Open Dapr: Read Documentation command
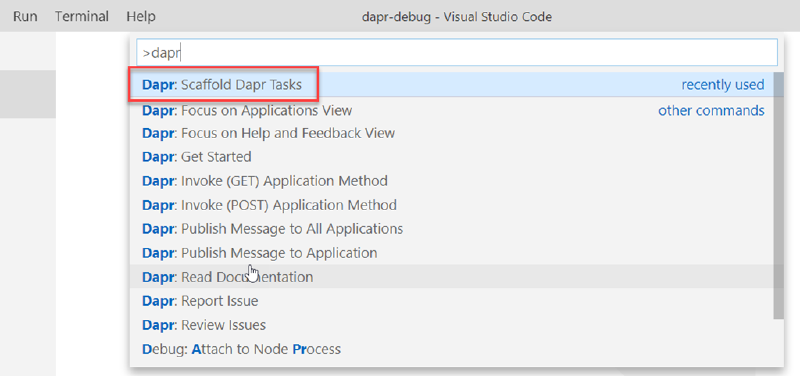This screenshot has height=376, width=800. [x=452, y=277]
